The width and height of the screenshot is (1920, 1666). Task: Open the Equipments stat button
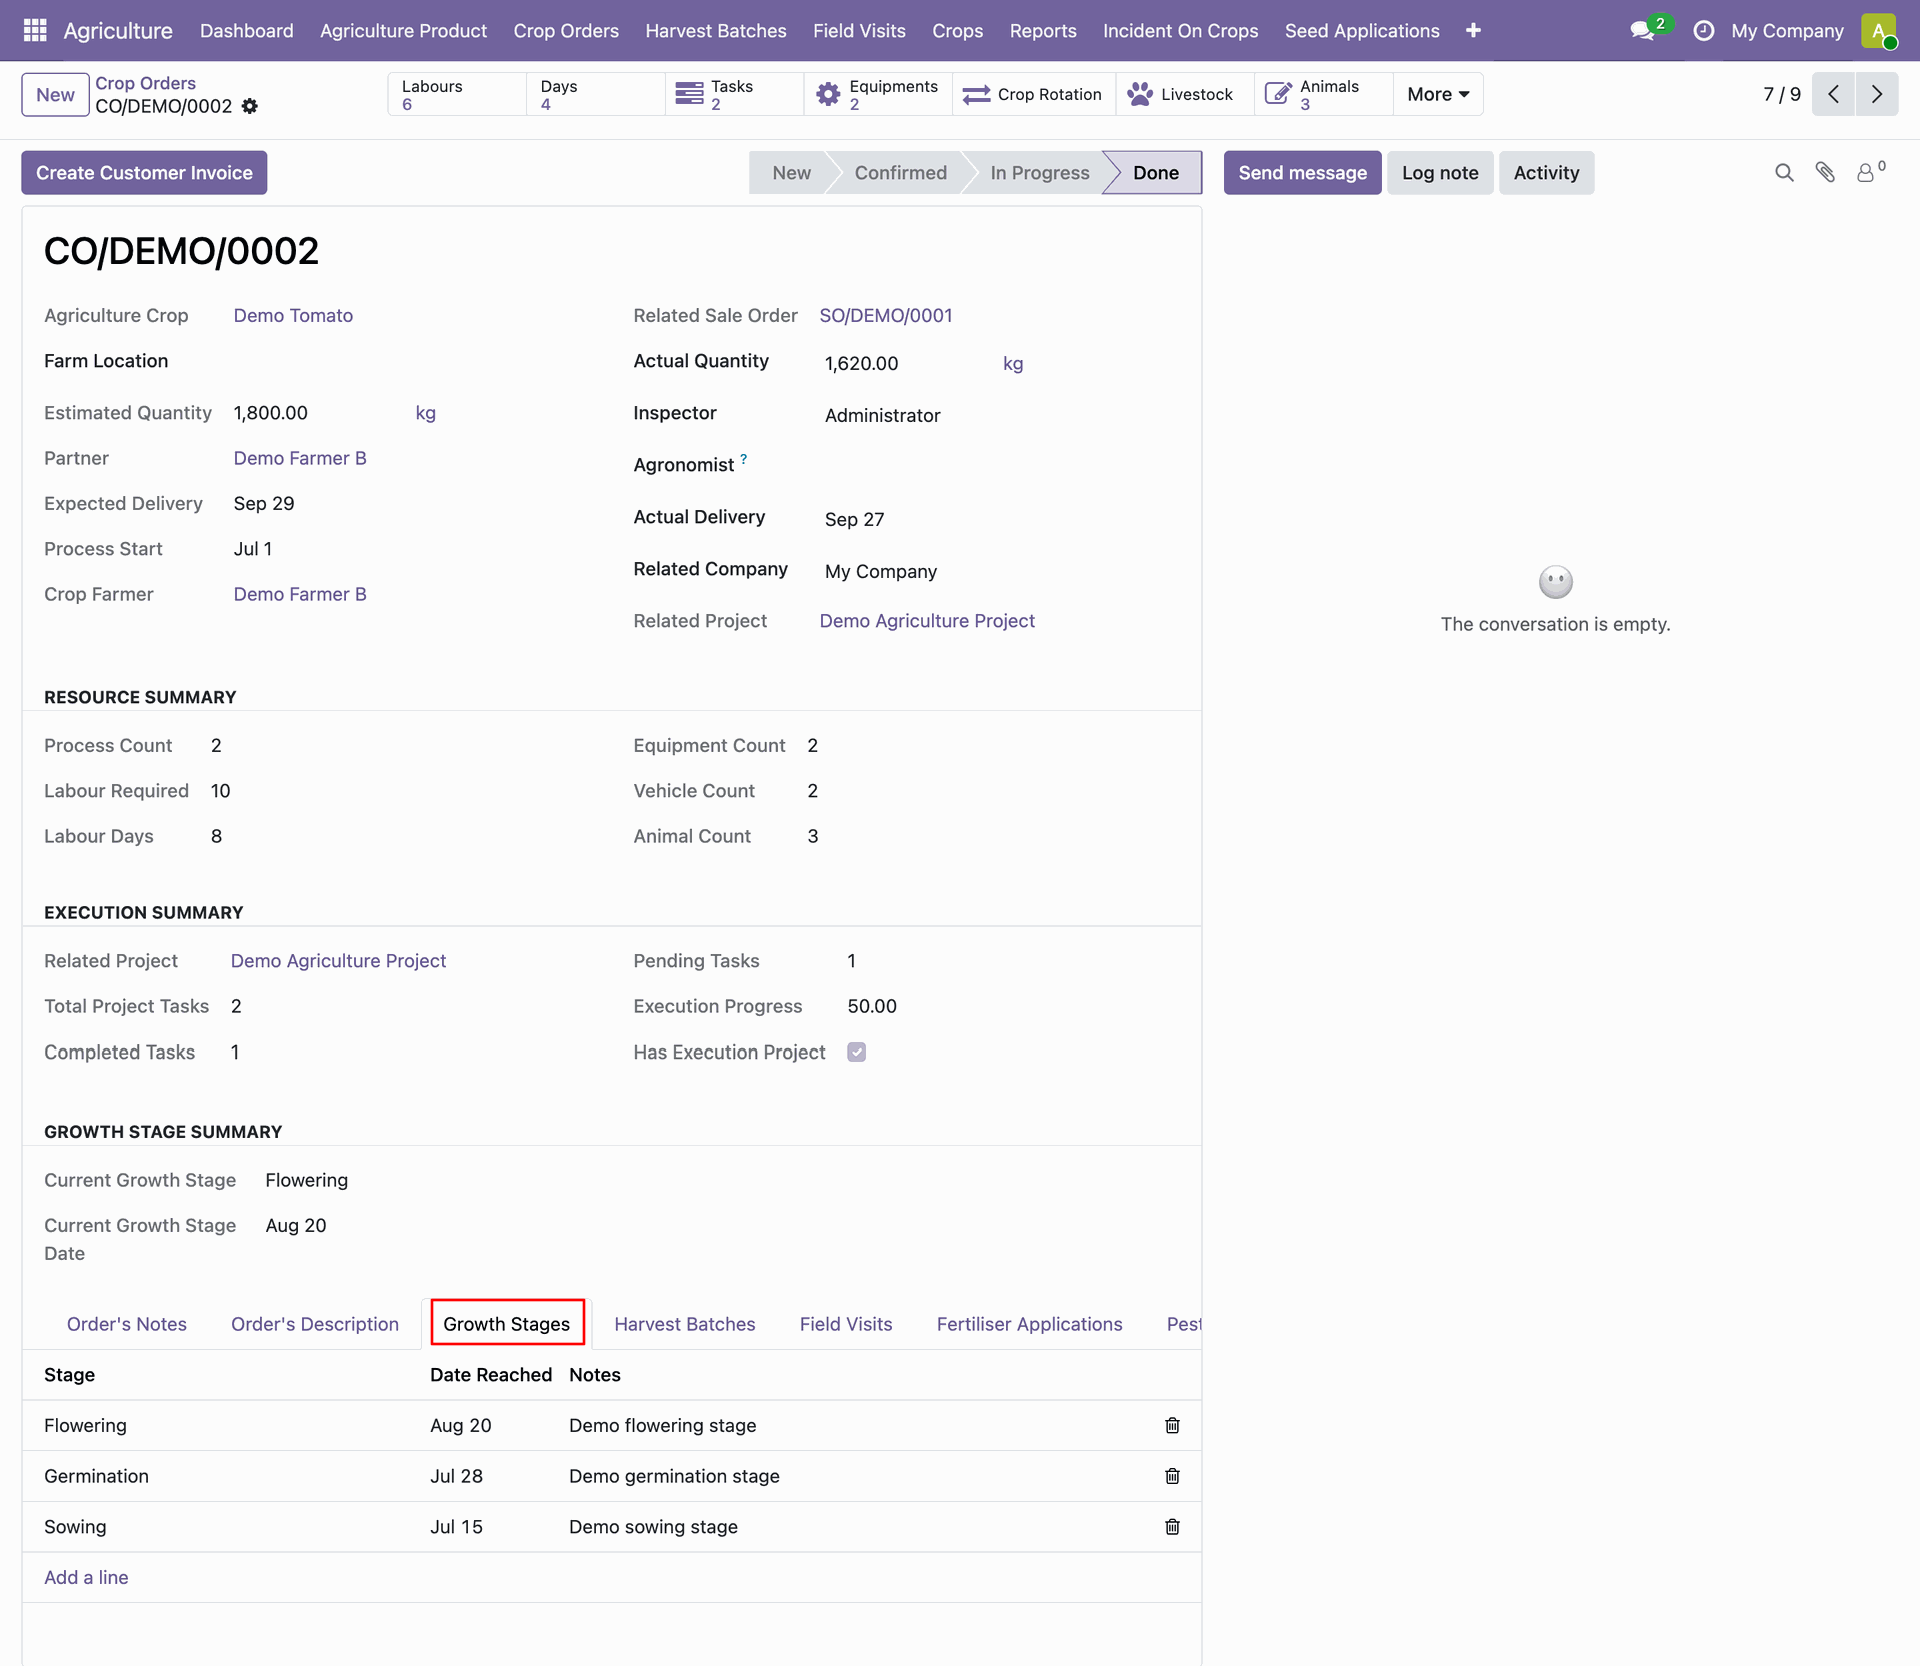pos(878,94)
